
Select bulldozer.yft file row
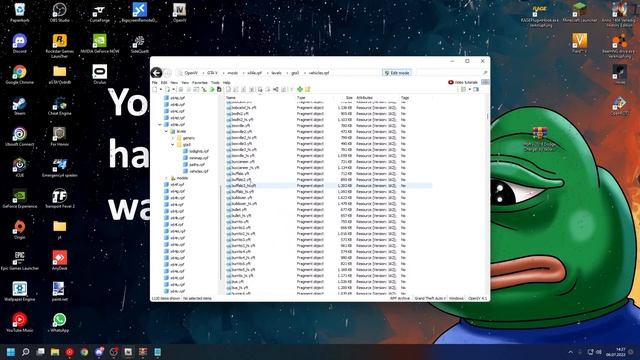pos(329,198)
